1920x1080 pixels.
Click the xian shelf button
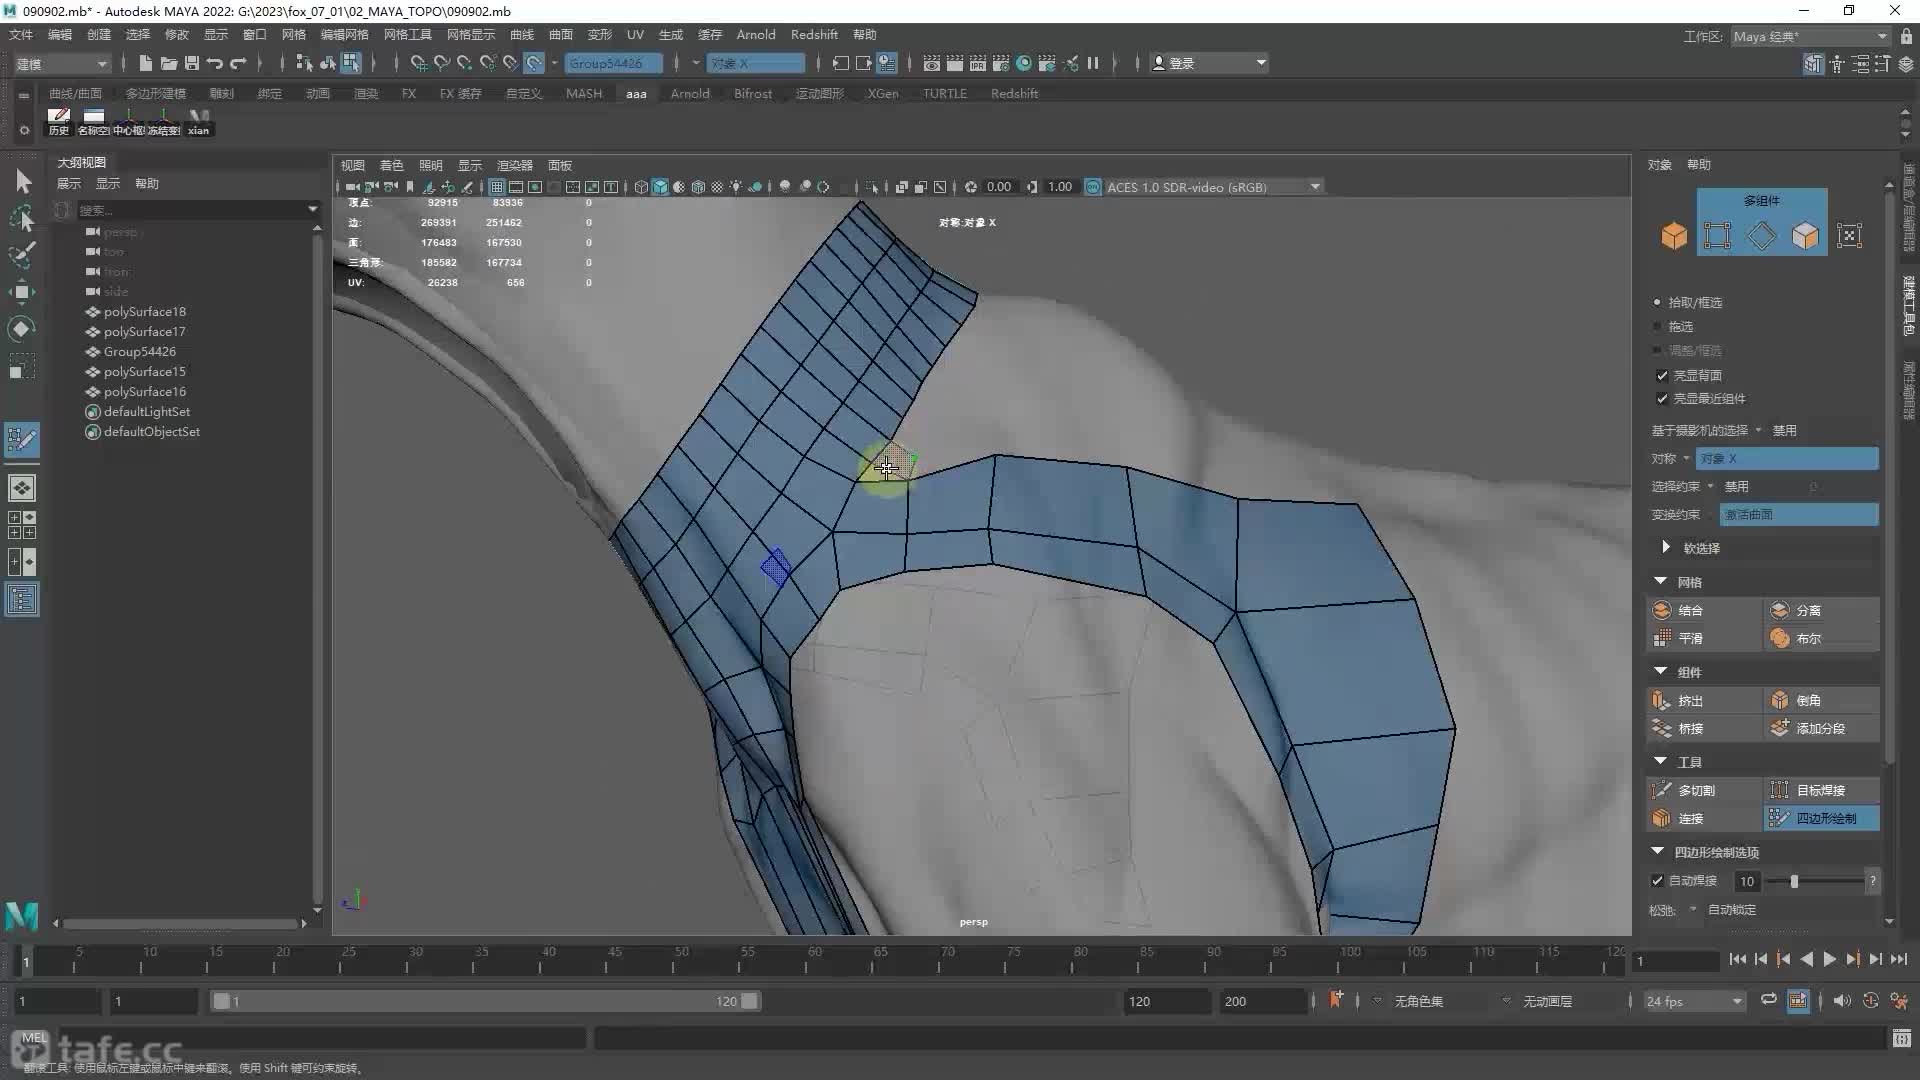click(198, 122)
